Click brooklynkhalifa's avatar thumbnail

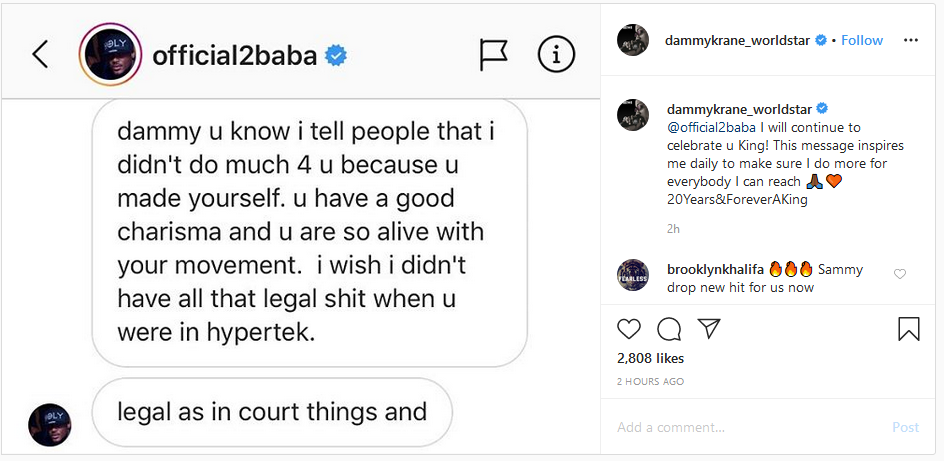(x=634, y=275)
